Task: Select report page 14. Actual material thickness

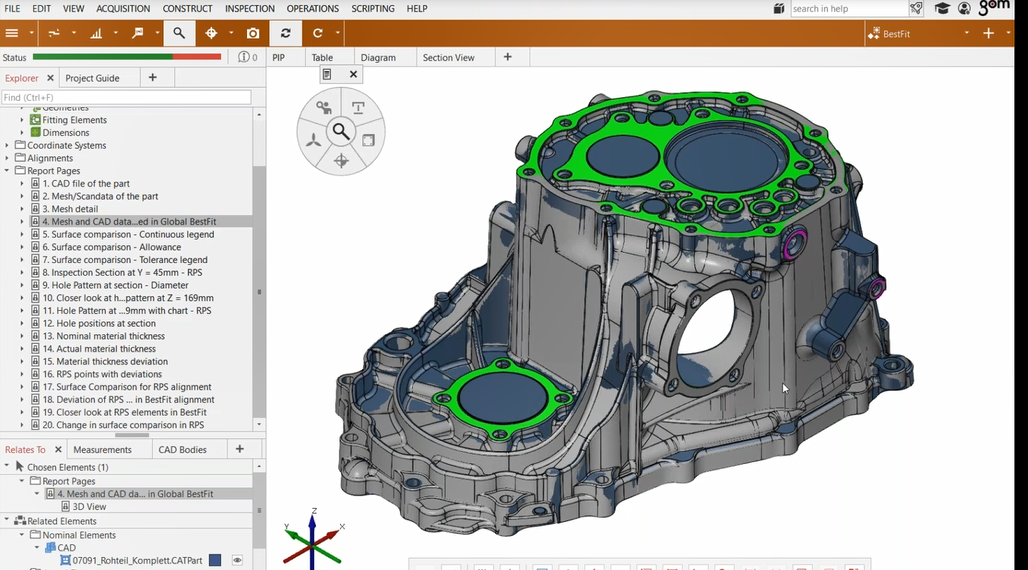Action: (98, 349)
